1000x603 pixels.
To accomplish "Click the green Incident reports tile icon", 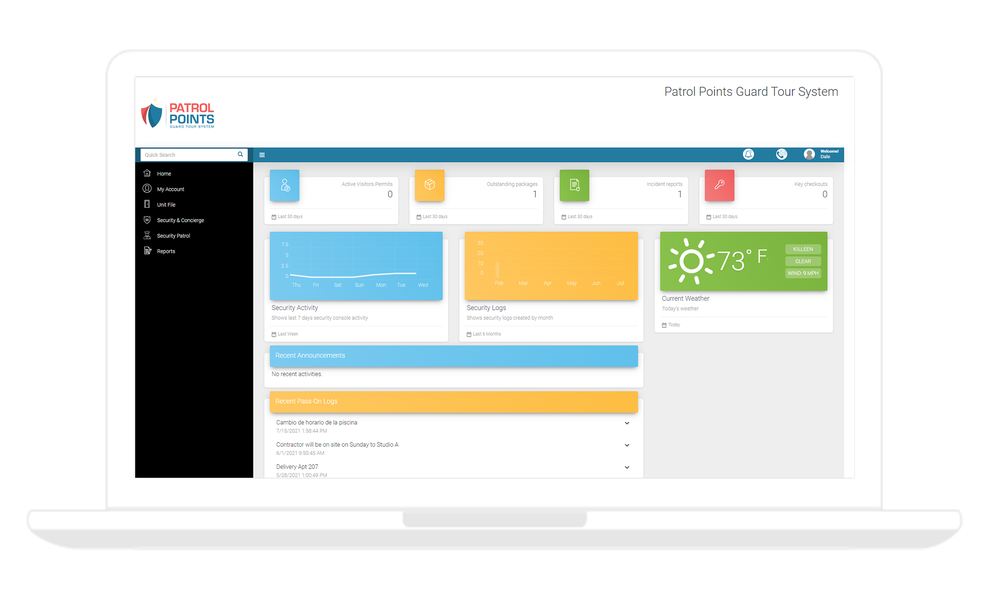I will pos(574,185).
